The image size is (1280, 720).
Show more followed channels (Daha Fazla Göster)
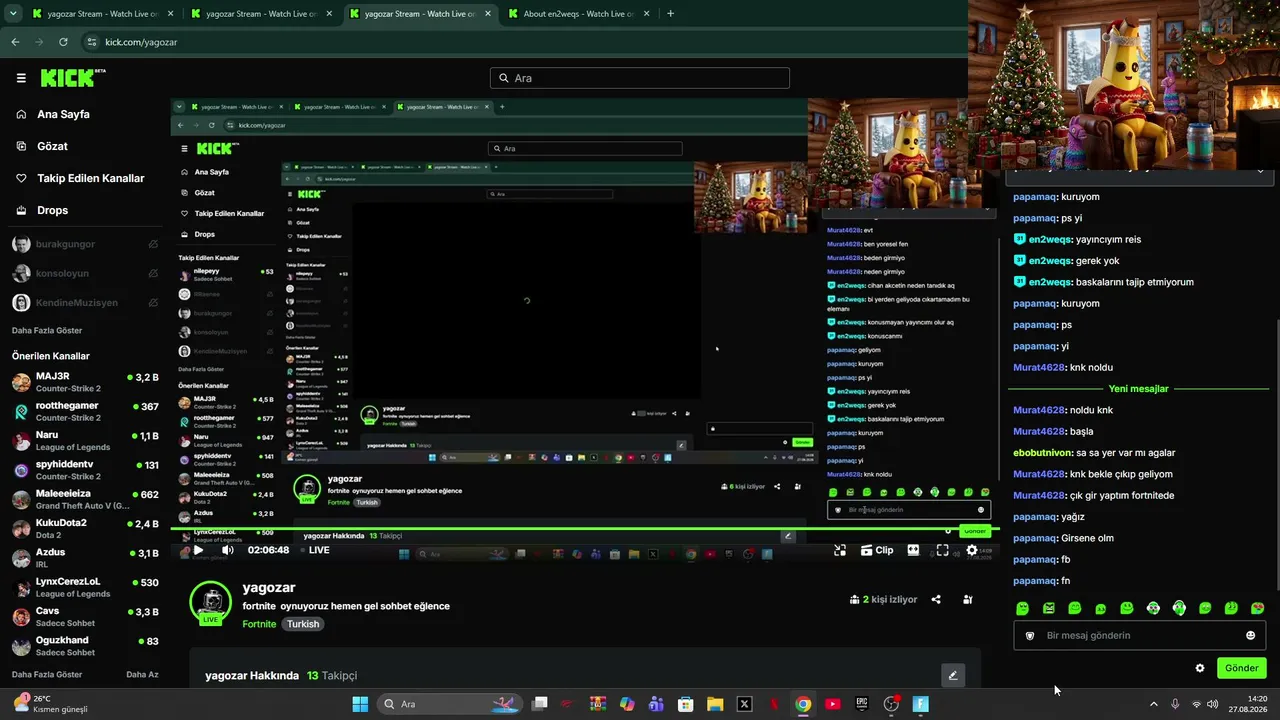(47, 330)
